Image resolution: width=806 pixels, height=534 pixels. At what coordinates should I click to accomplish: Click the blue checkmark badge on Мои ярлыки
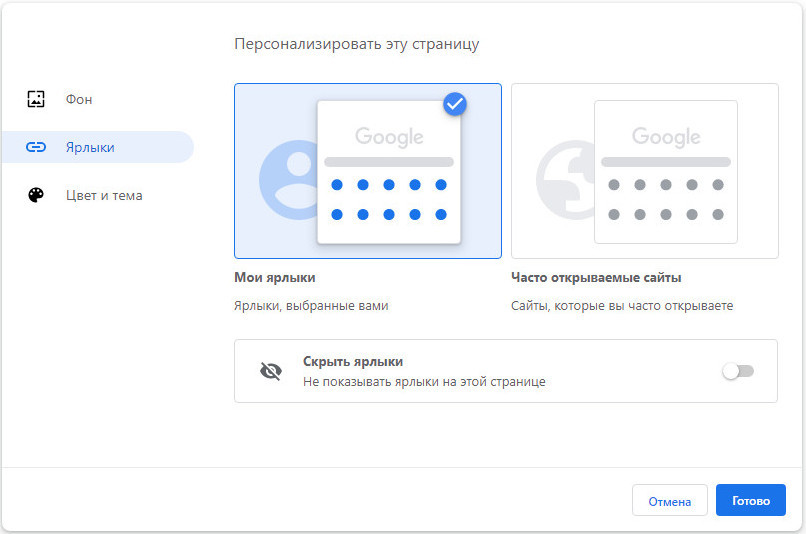pyautogui.click(x=454, y=104)
